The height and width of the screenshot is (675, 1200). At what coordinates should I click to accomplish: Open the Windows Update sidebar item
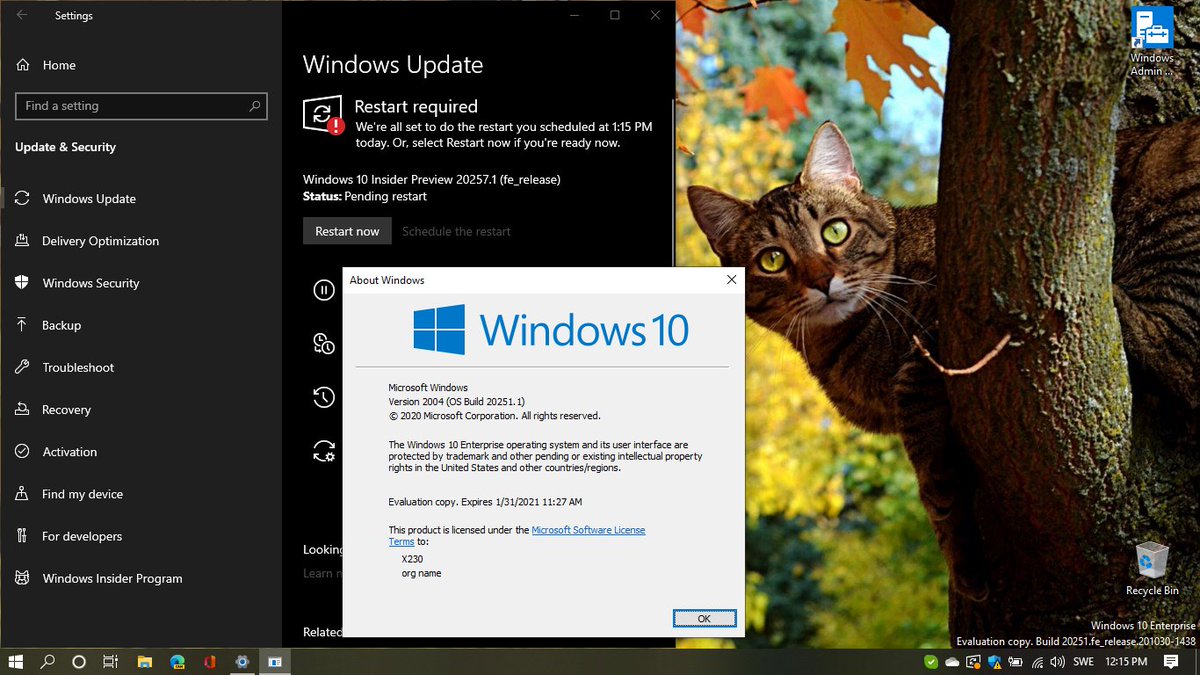pos(141,199)
